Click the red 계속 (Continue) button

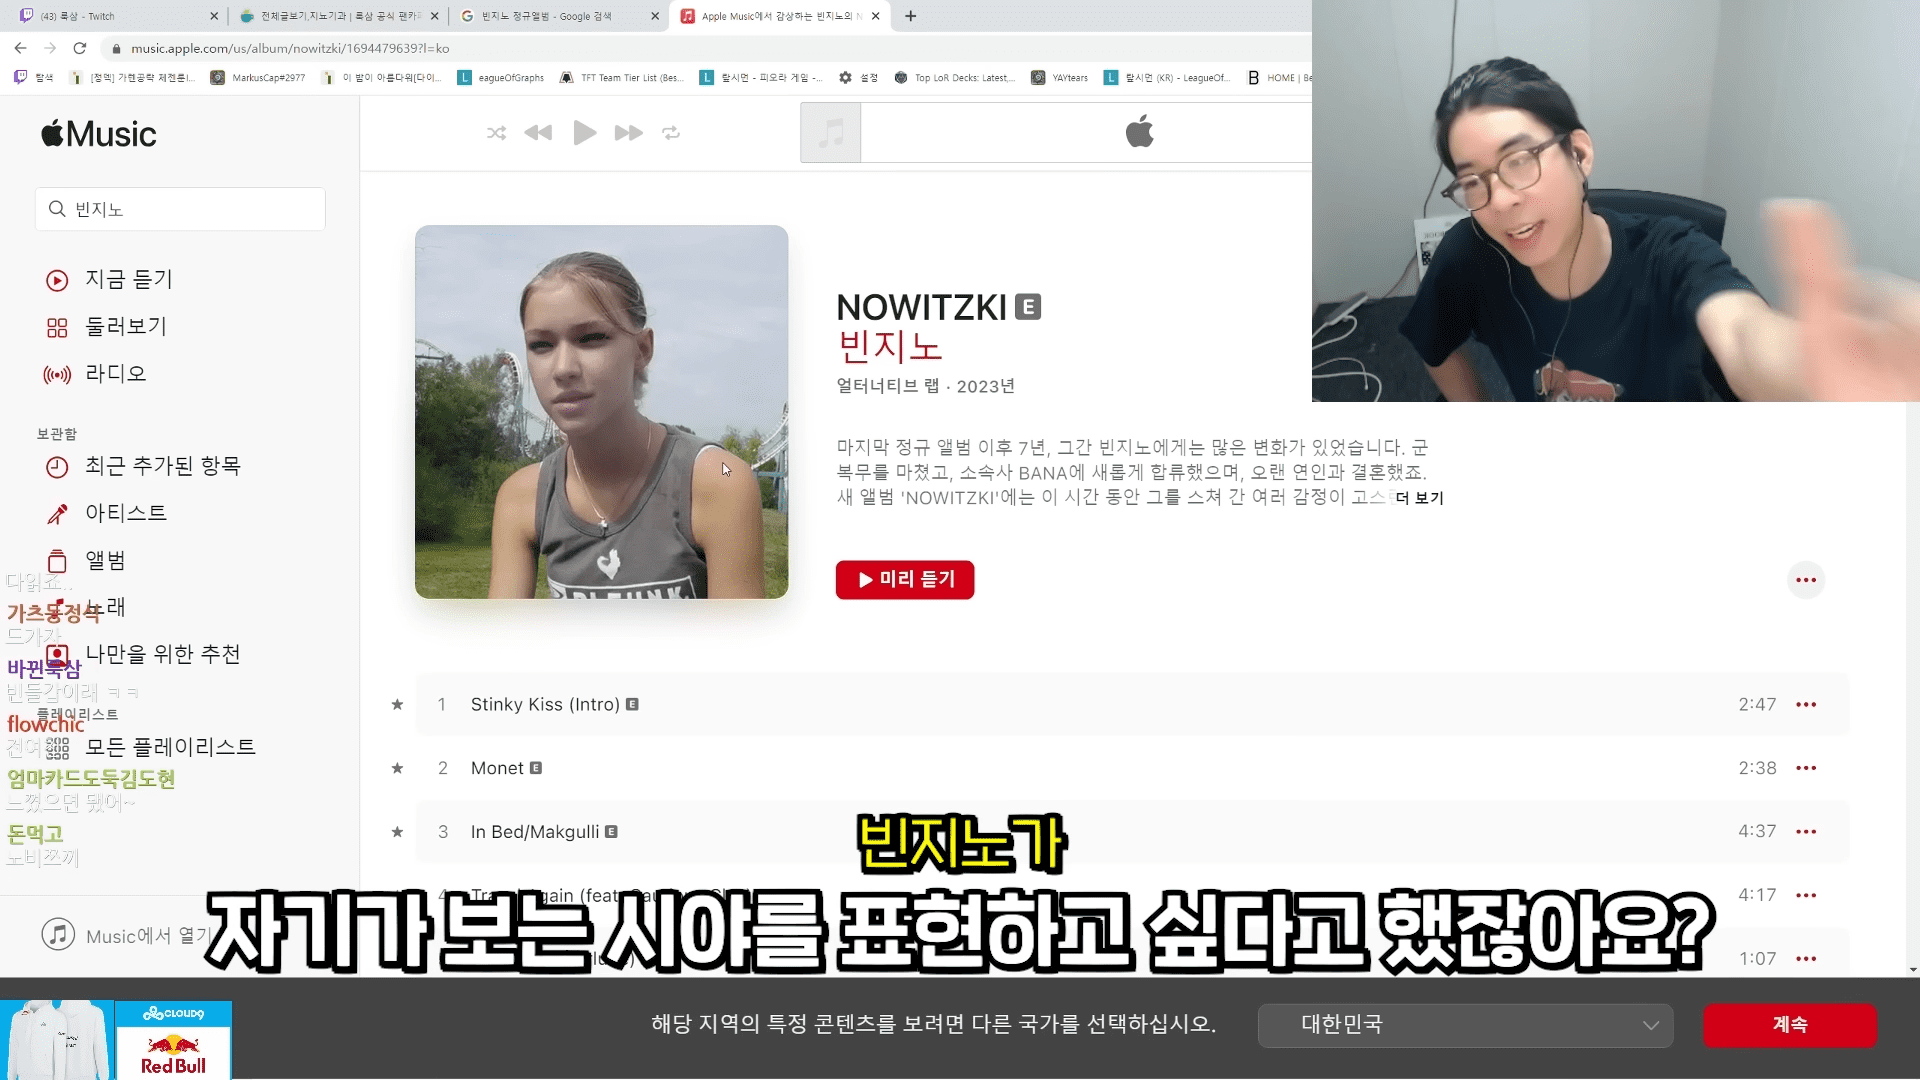(x=1789, y=1025)
